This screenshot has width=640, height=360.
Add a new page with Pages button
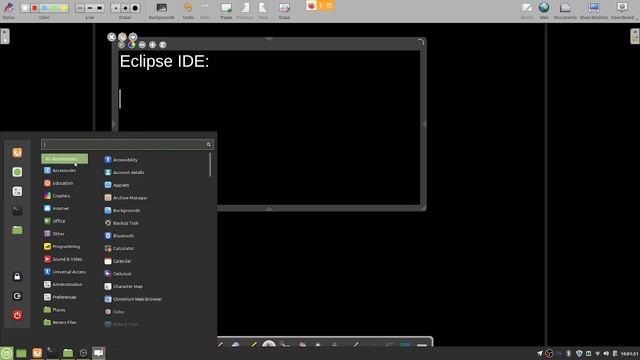coord(226,10)
